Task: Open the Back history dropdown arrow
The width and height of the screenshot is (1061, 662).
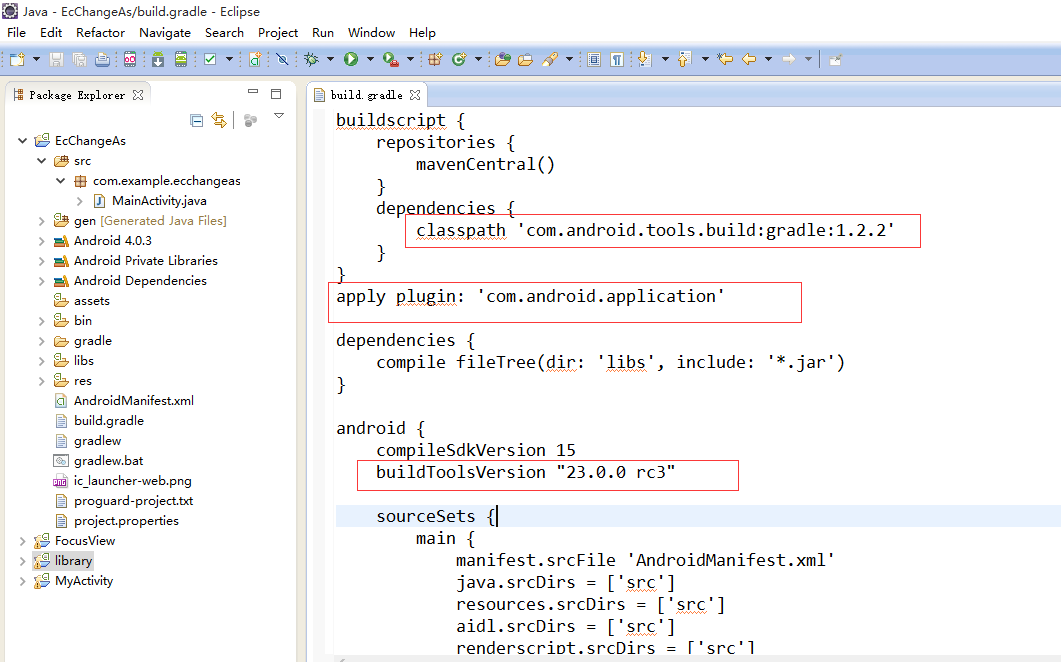Action: (x=768, y=60)
